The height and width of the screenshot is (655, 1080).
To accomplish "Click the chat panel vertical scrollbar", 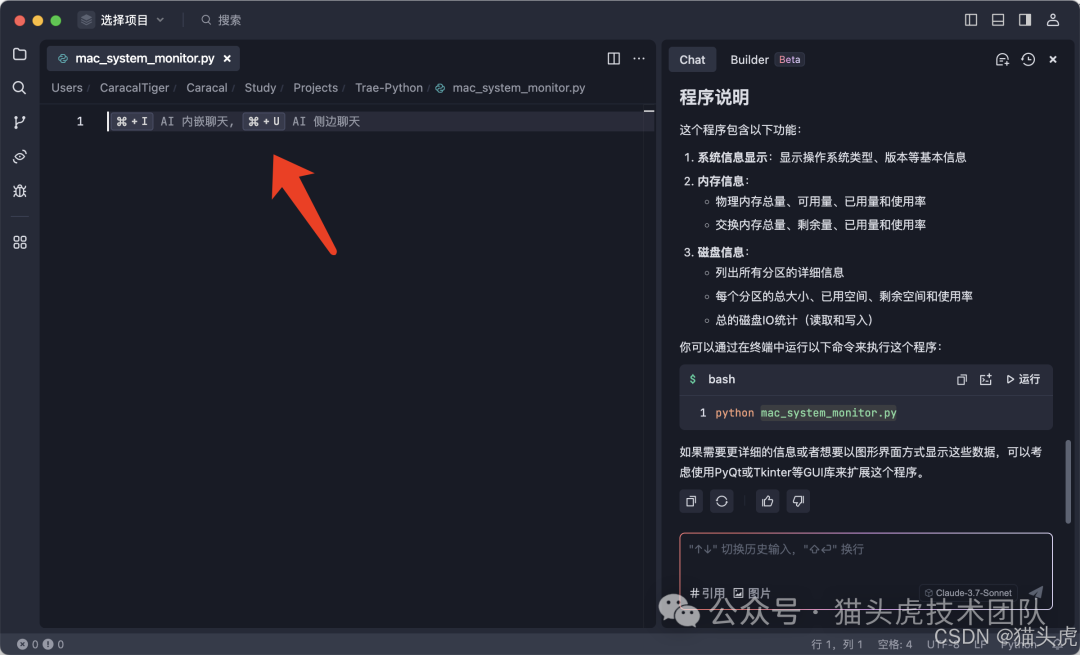I will [1068, 482].
